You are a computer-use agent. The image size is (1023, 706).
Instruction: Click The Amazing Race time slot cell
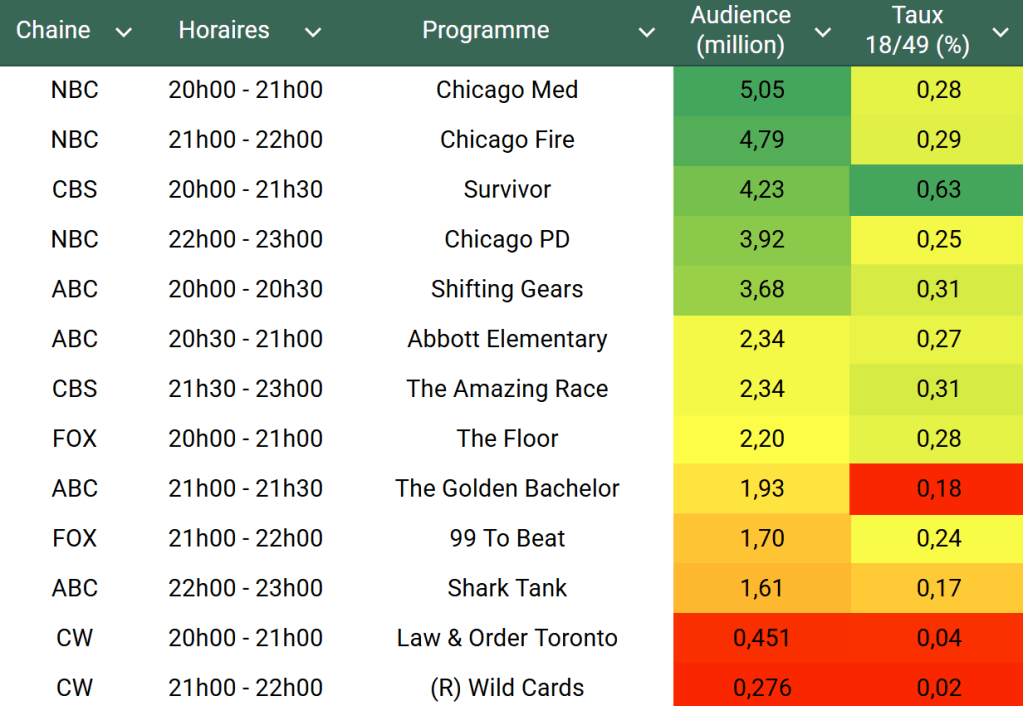coord(245,389)
